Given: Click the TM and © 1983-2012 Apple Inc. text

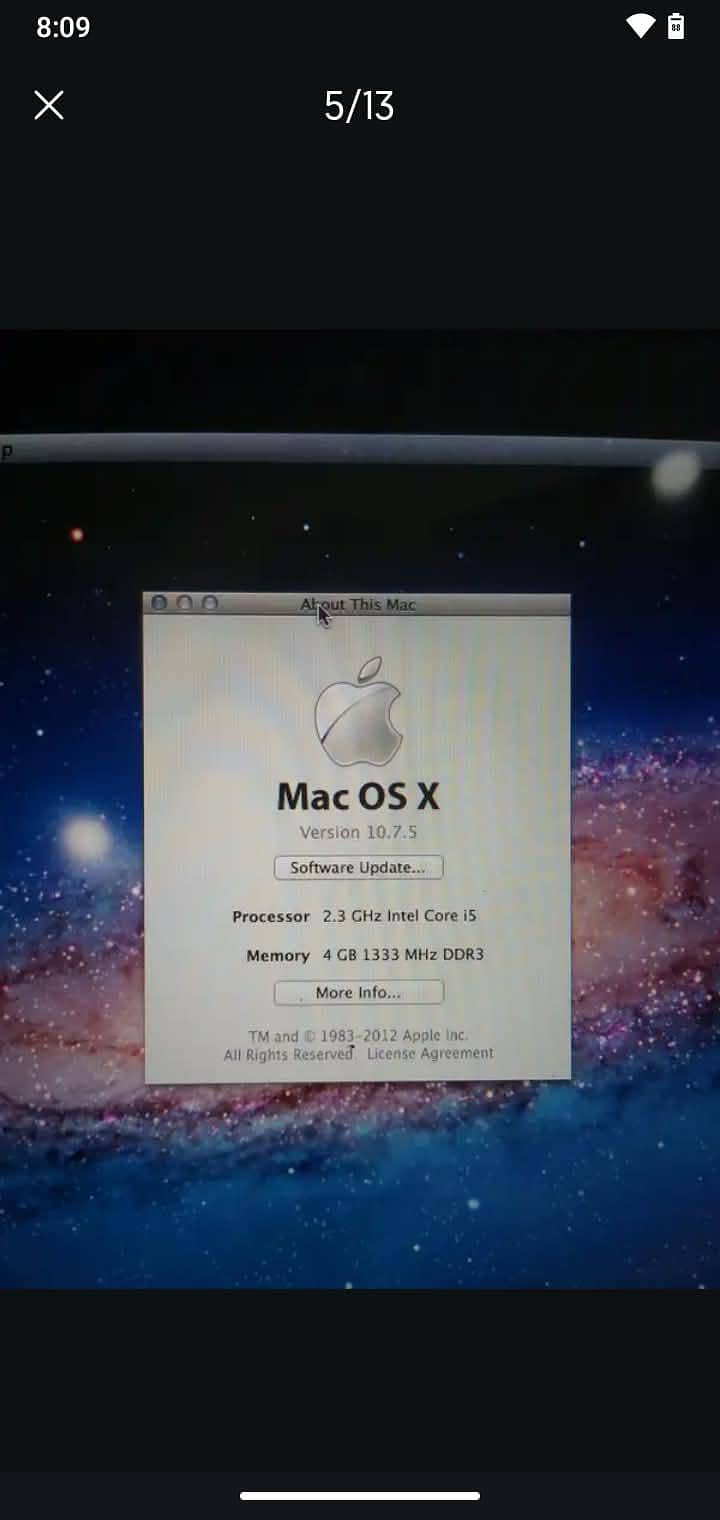Looking at the screenshot, I should click(358, 1036).
